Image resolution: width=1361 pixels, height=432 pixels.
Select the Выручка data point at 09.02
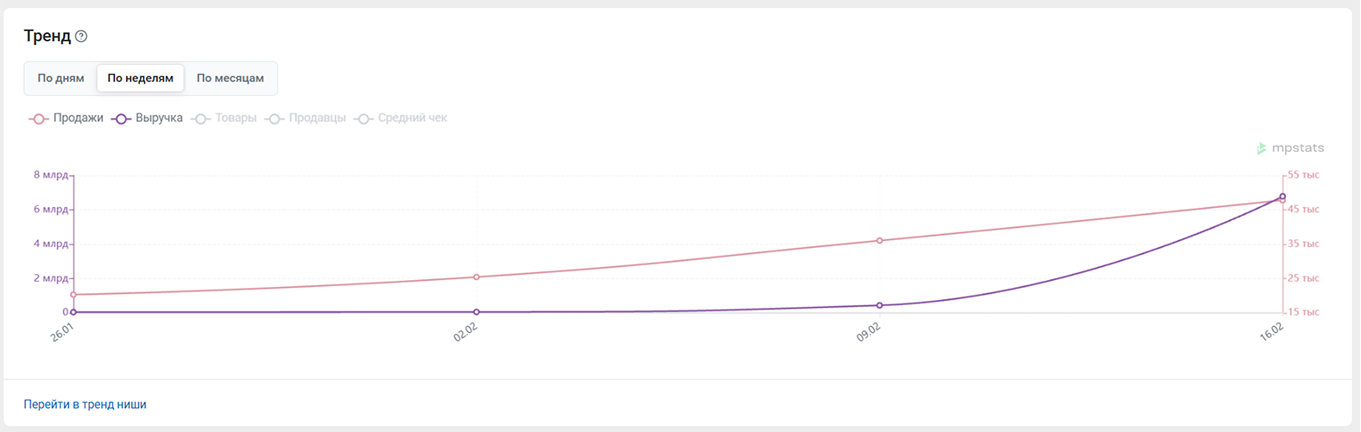pos(879,305)
